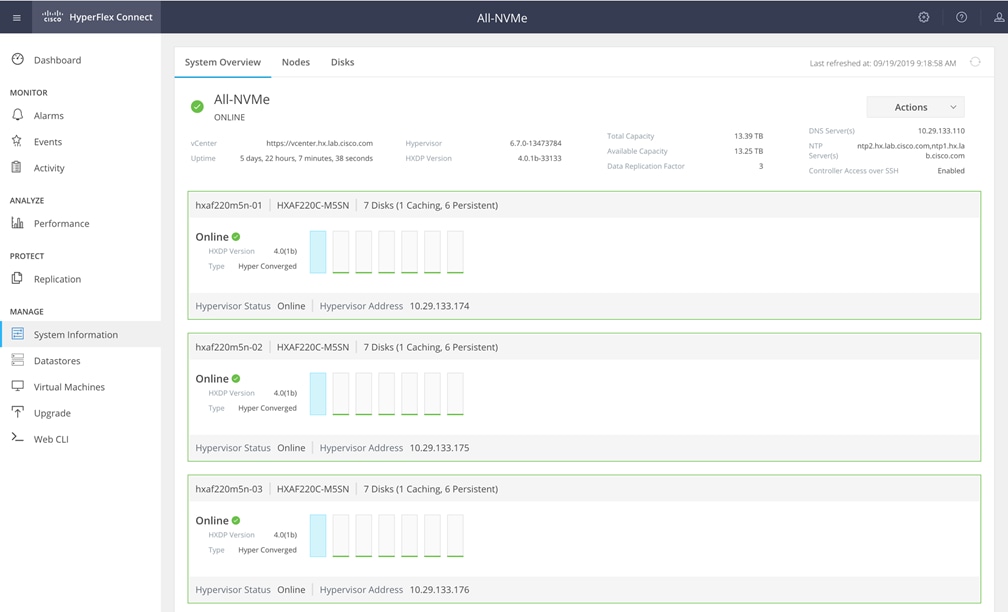Click the node name hxaf220m5n-02
The height and width of the screenshot is (612, 1008).
point(229,347)
